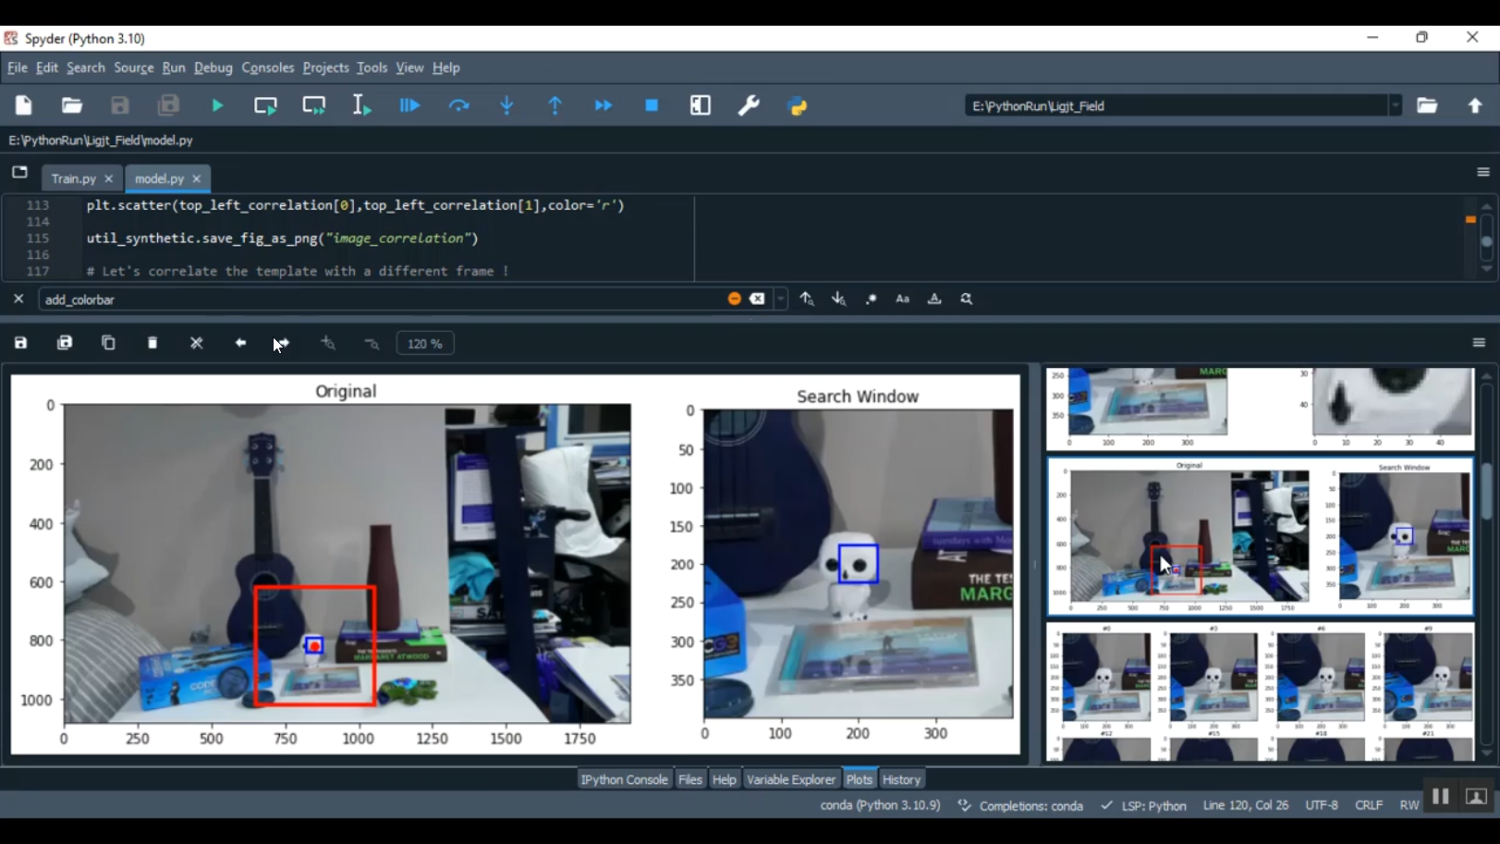Toggle whole words search option

click(934, 299)
